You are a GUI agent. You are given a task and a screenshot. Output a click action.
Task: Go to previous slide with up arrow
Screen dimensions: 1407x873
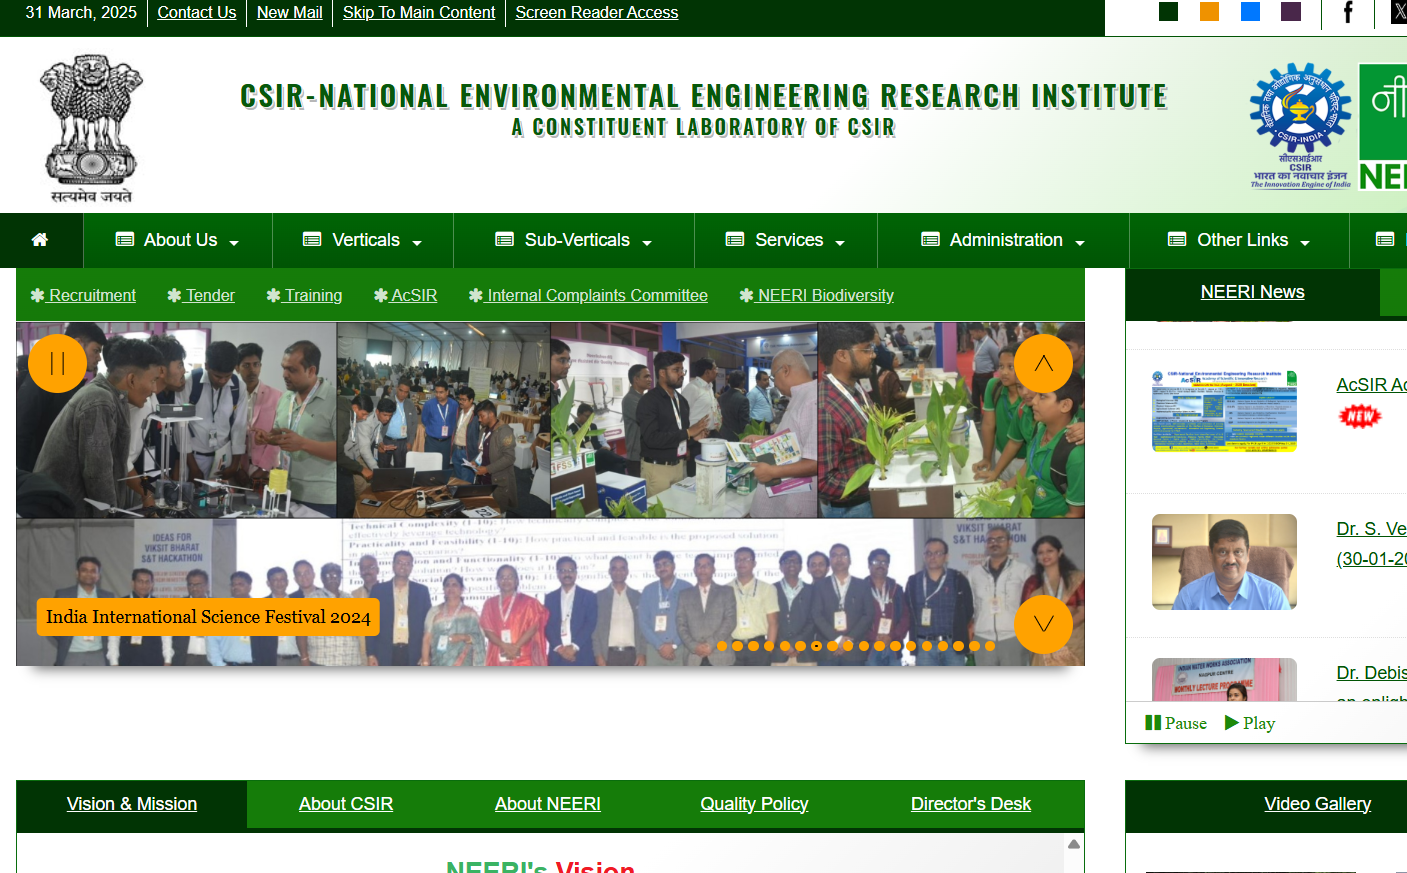tap(1043, 364)
